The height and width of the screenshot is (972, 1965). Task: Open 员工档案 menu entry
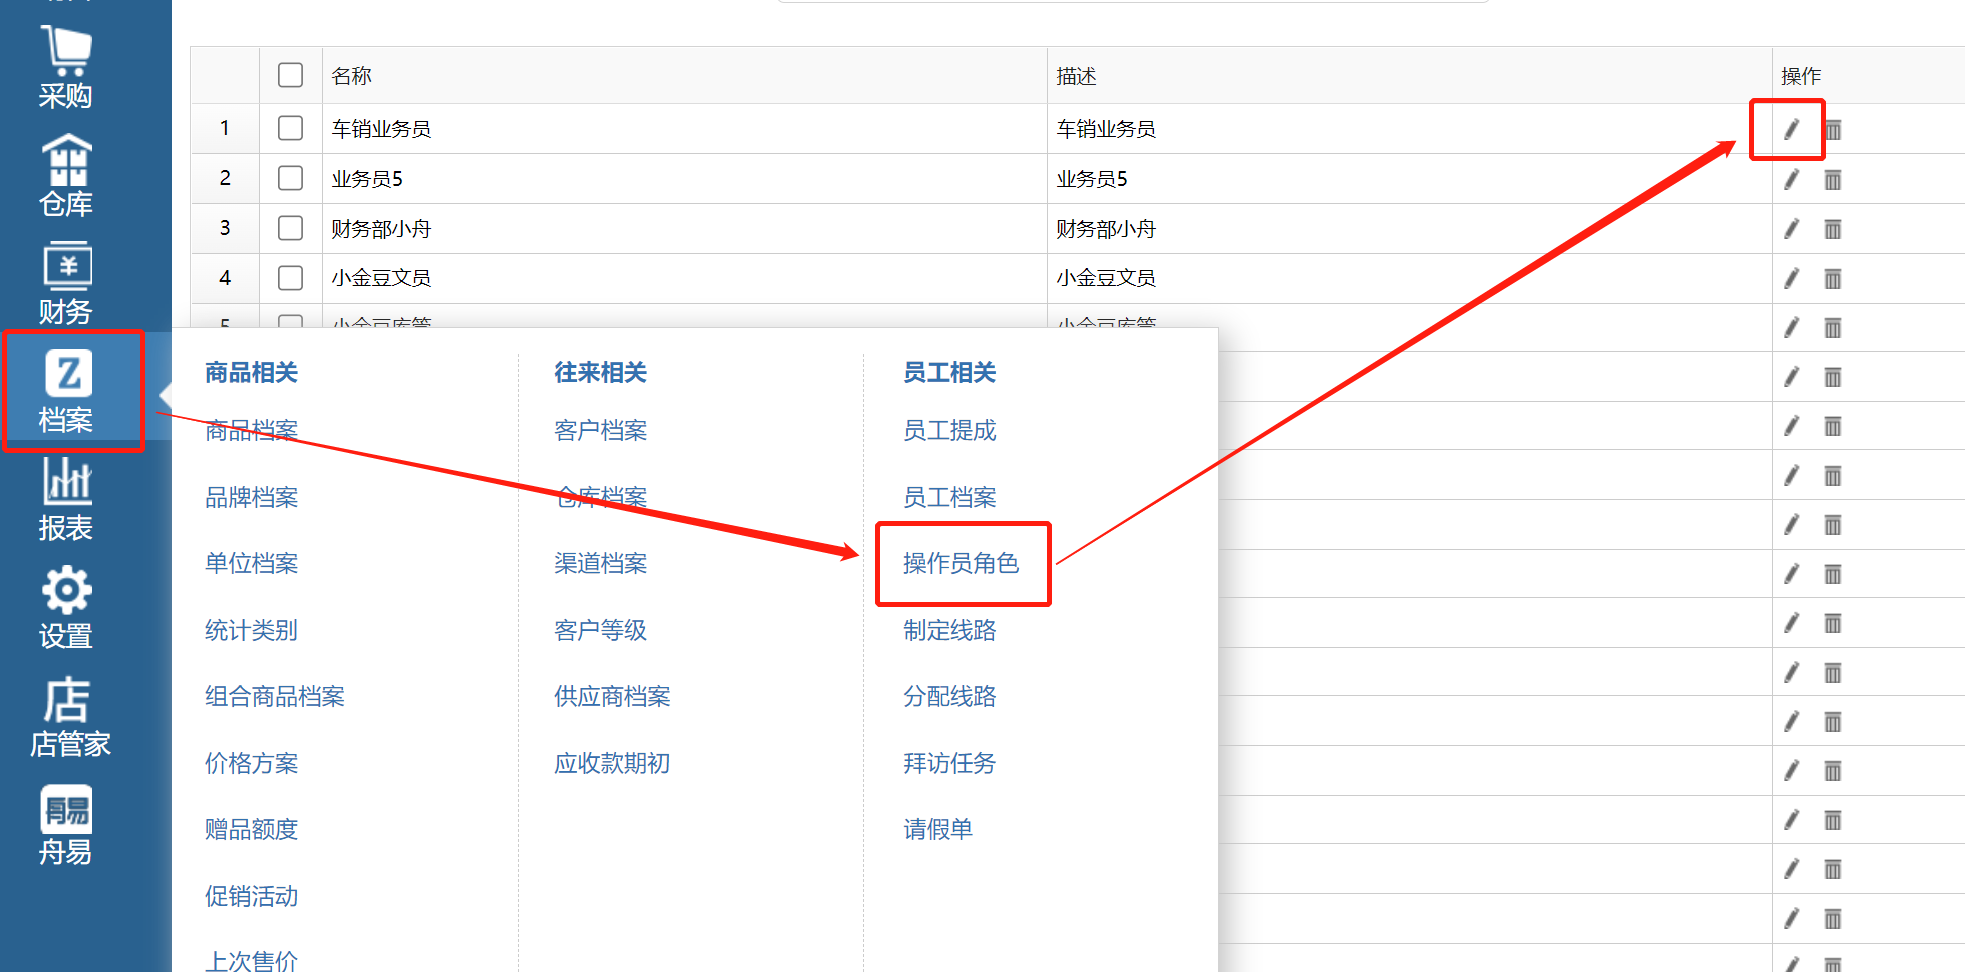click(x=949, y=497)
